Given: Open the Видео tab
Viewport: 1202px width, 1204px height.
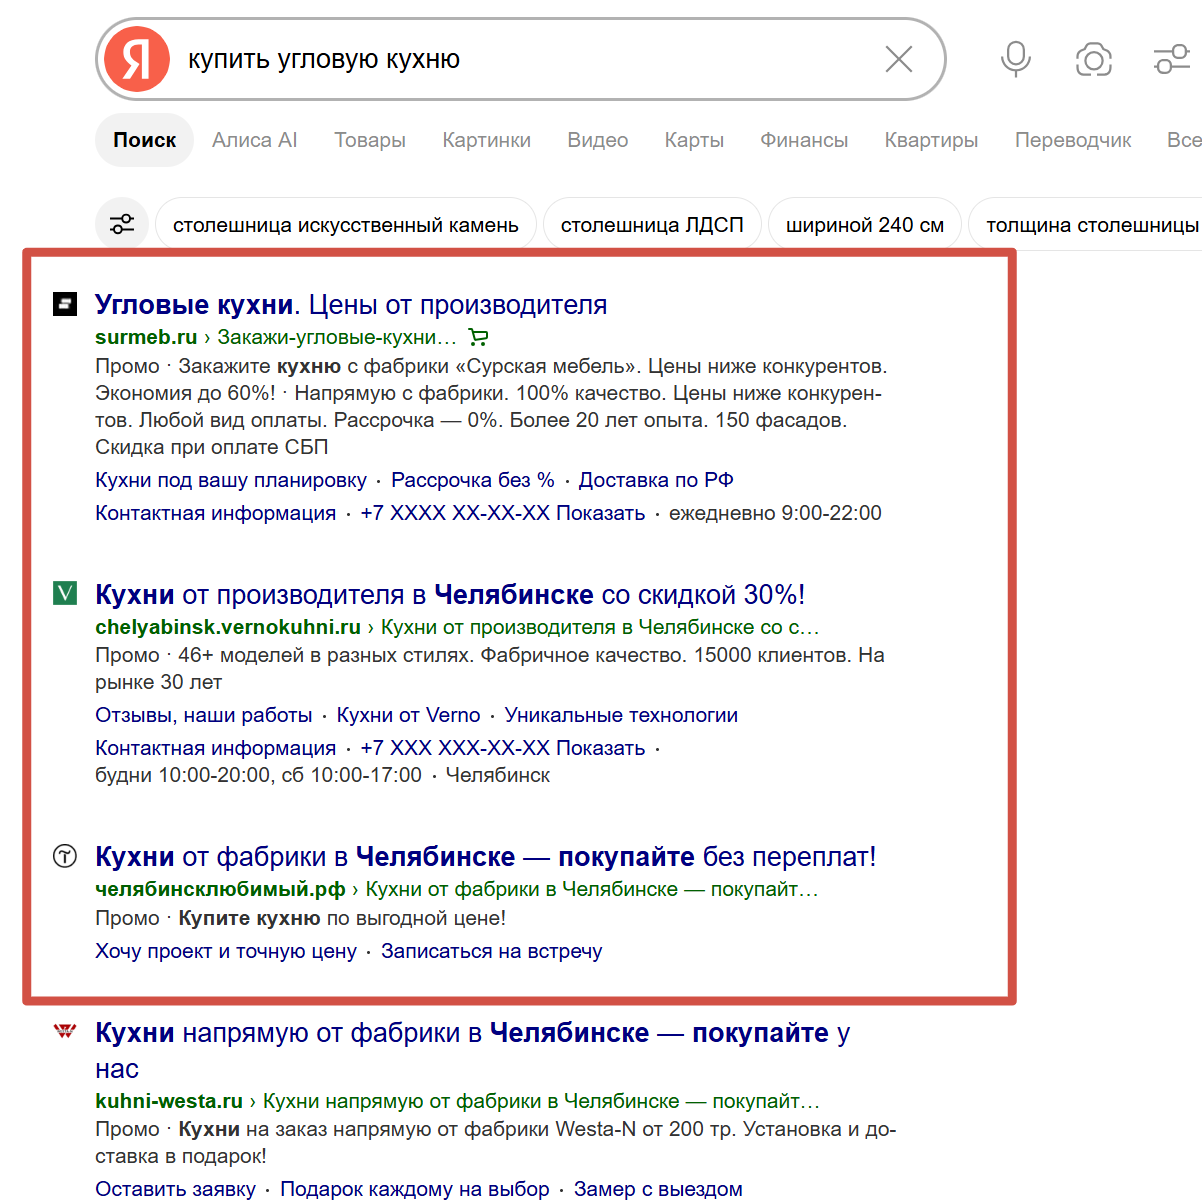Looking at the screenshot, I should (x=598, y=140).
